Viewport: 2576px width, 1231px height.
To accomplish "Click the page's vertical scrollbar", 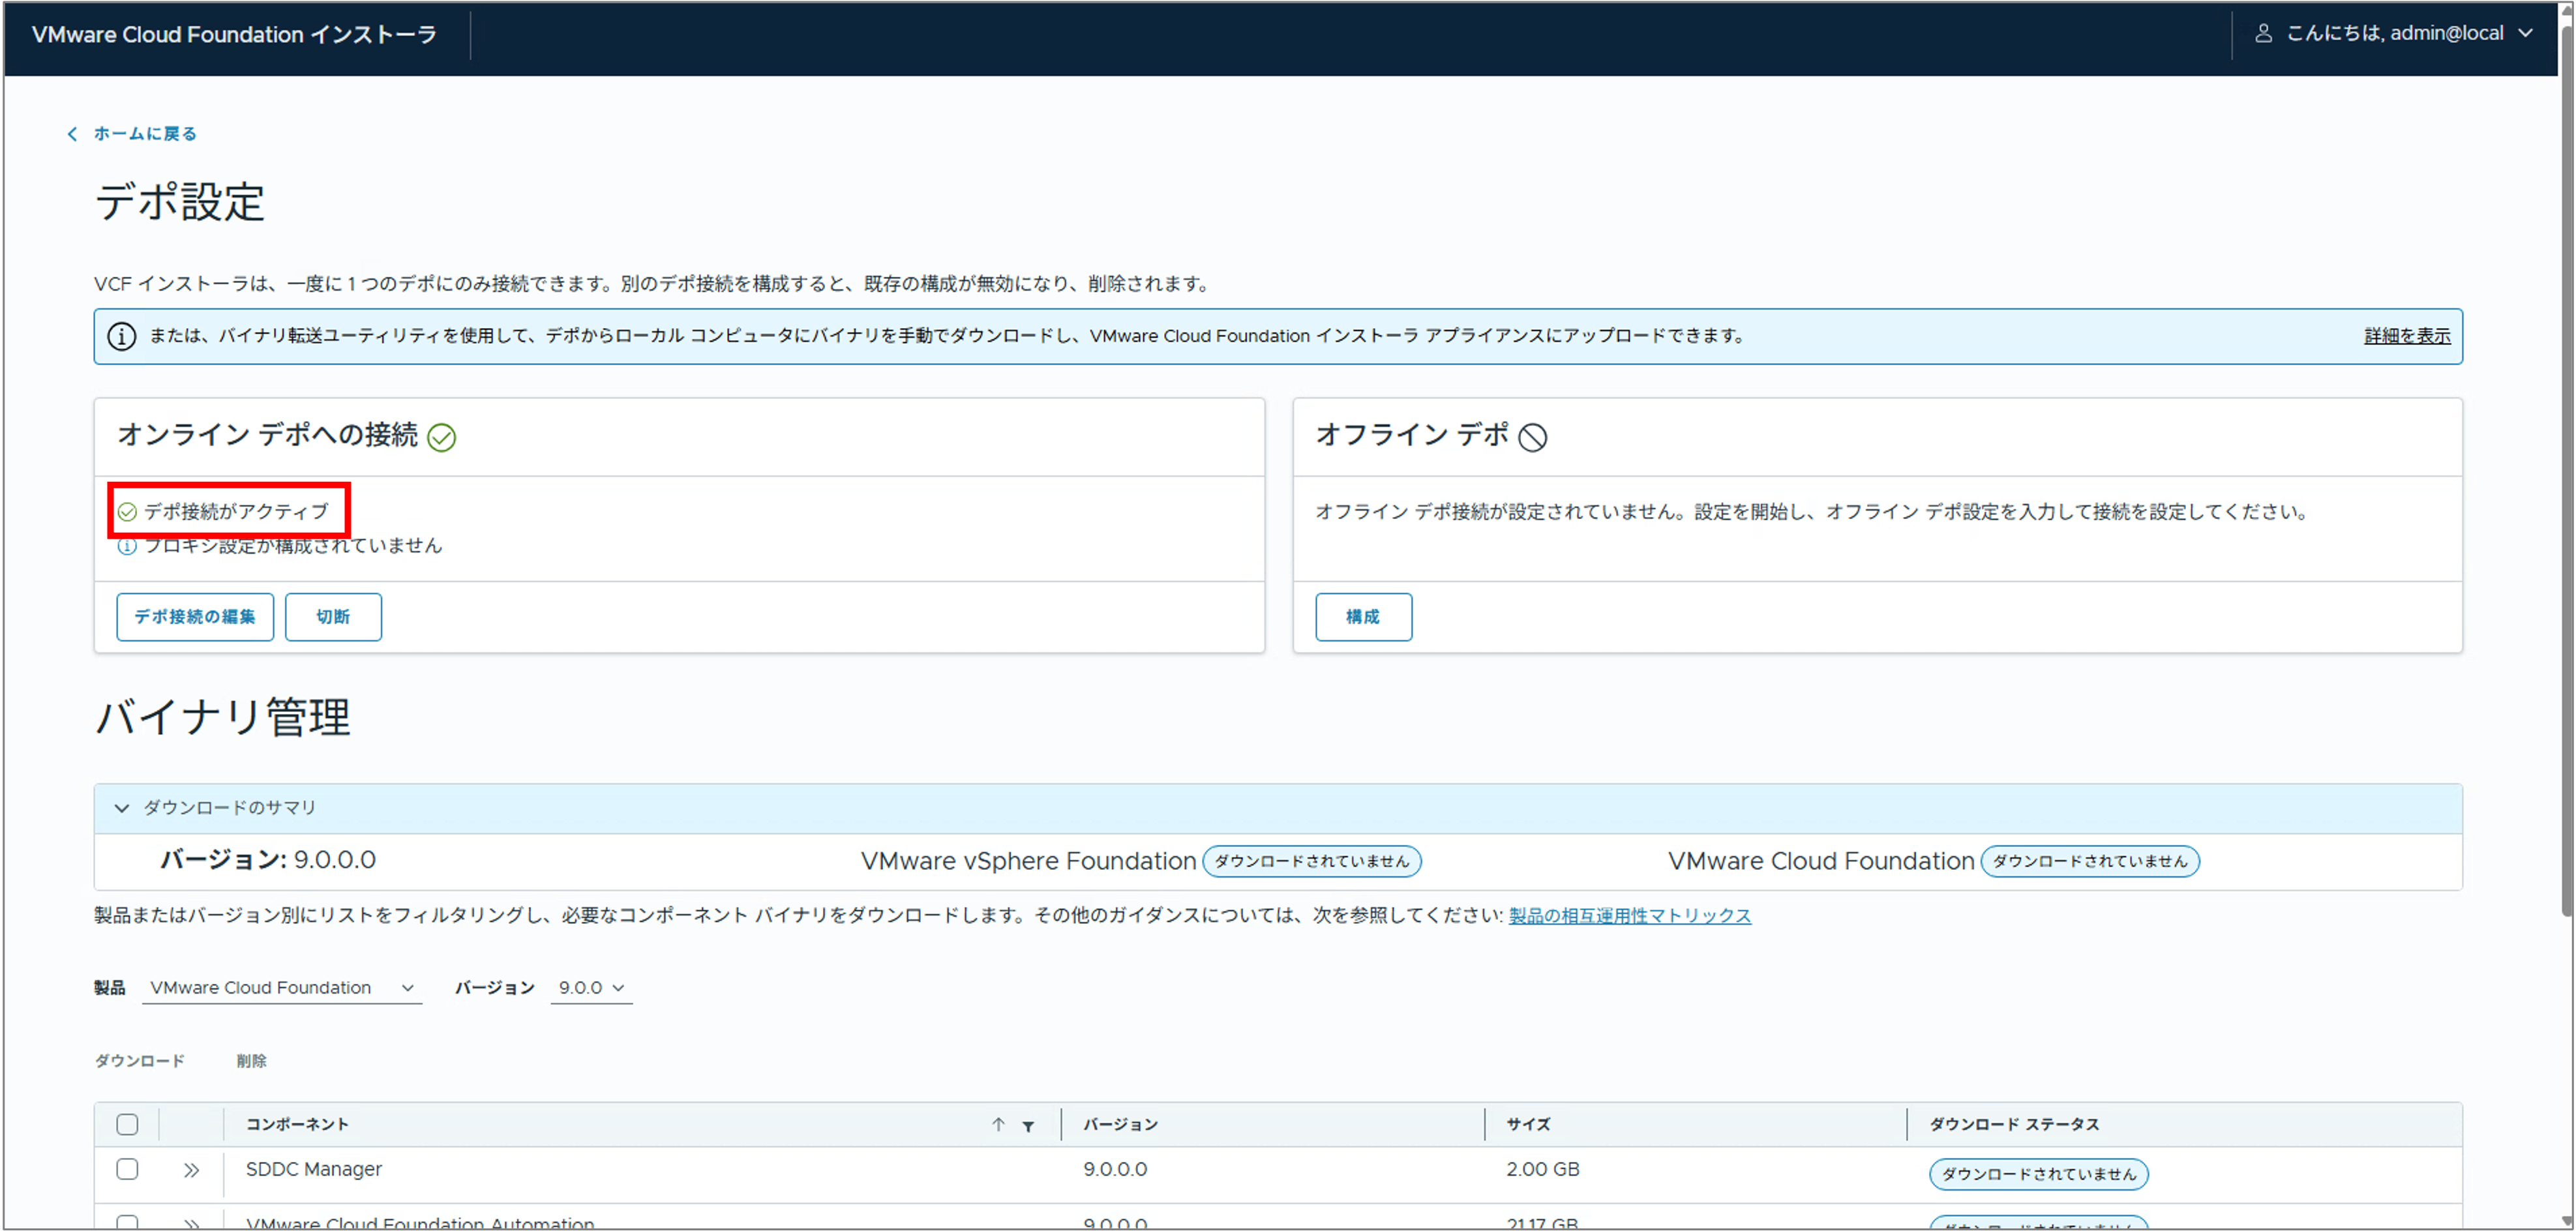I will pos(2566,470).
